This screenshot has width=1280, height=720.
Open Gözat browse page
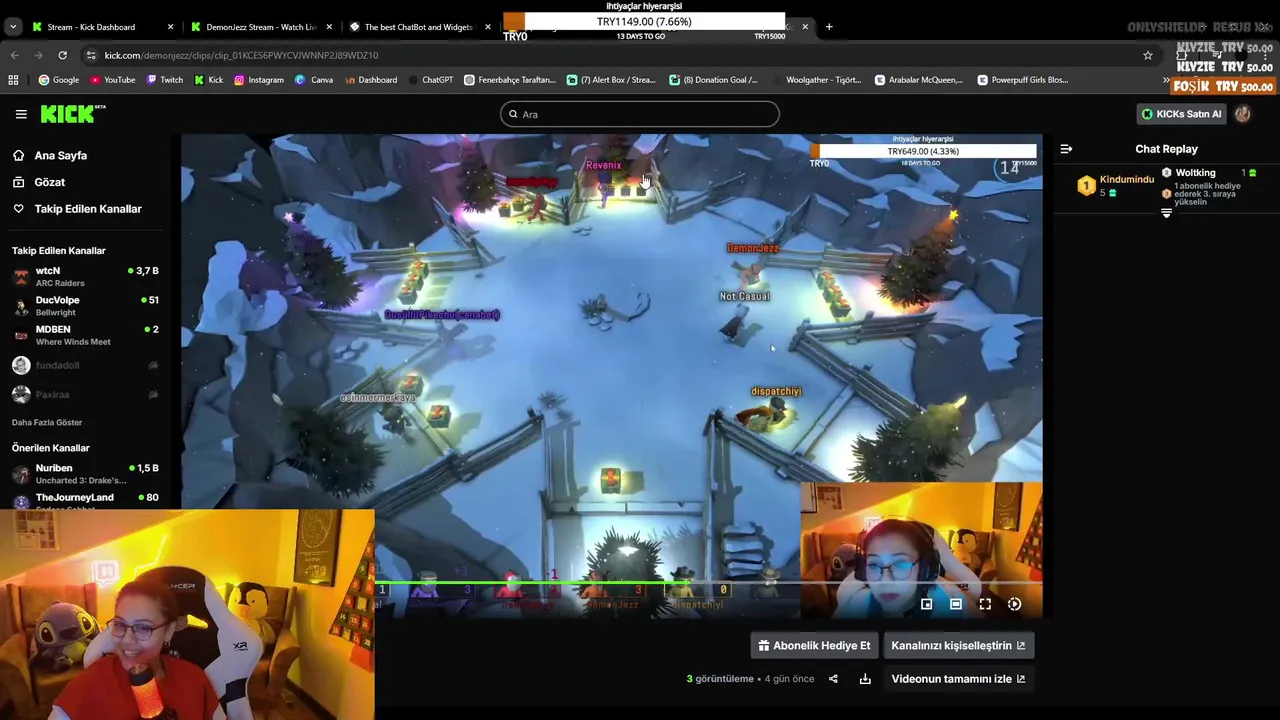50,182
